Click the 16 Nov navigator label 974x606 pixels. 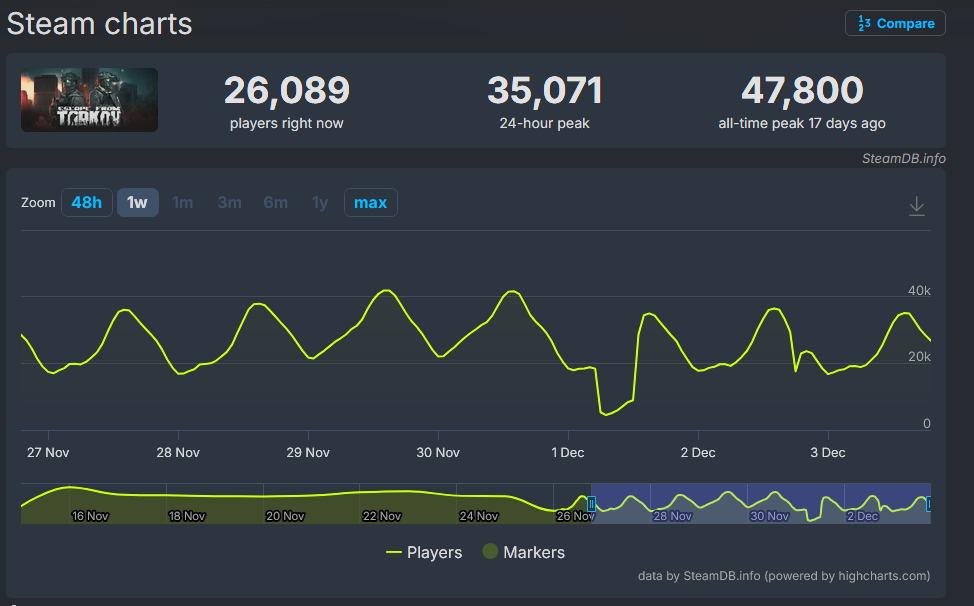(90, 516)
